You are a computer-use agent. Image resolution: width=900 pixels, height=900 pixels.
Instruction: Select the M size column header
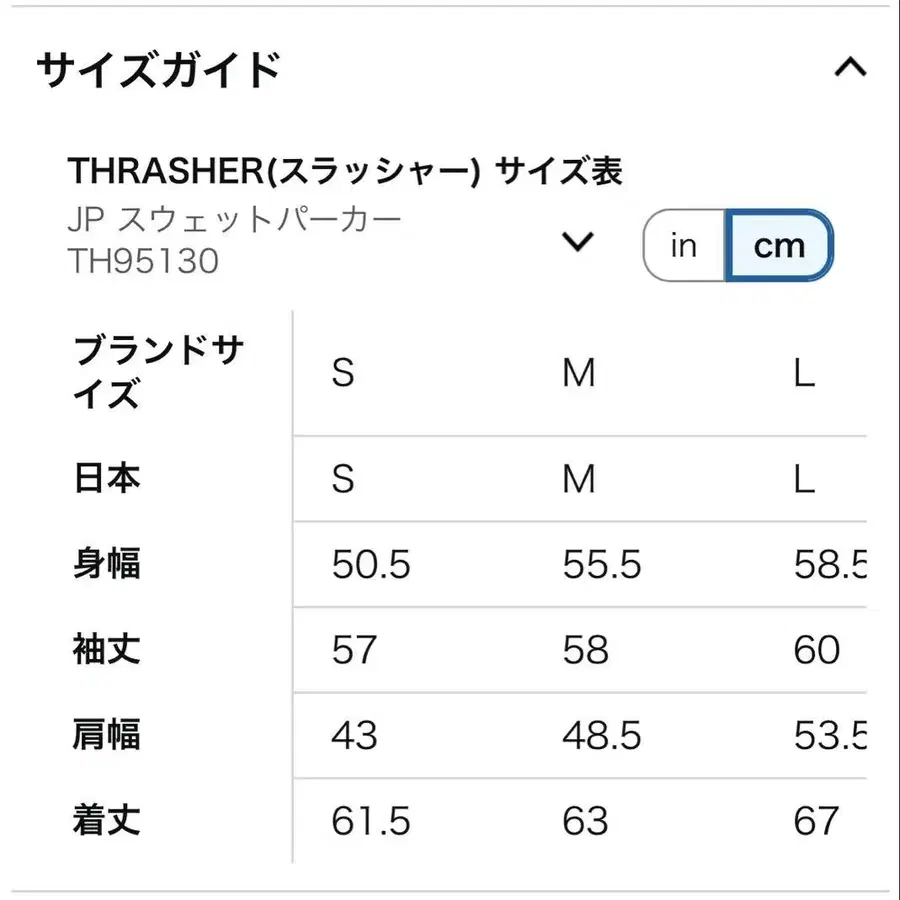coord(578,375)
